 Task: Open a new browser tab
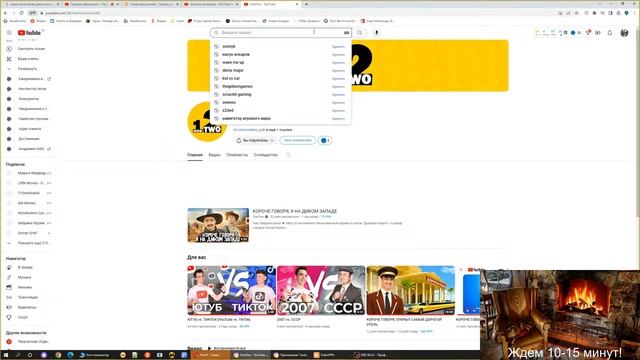[x=306, y=4]
